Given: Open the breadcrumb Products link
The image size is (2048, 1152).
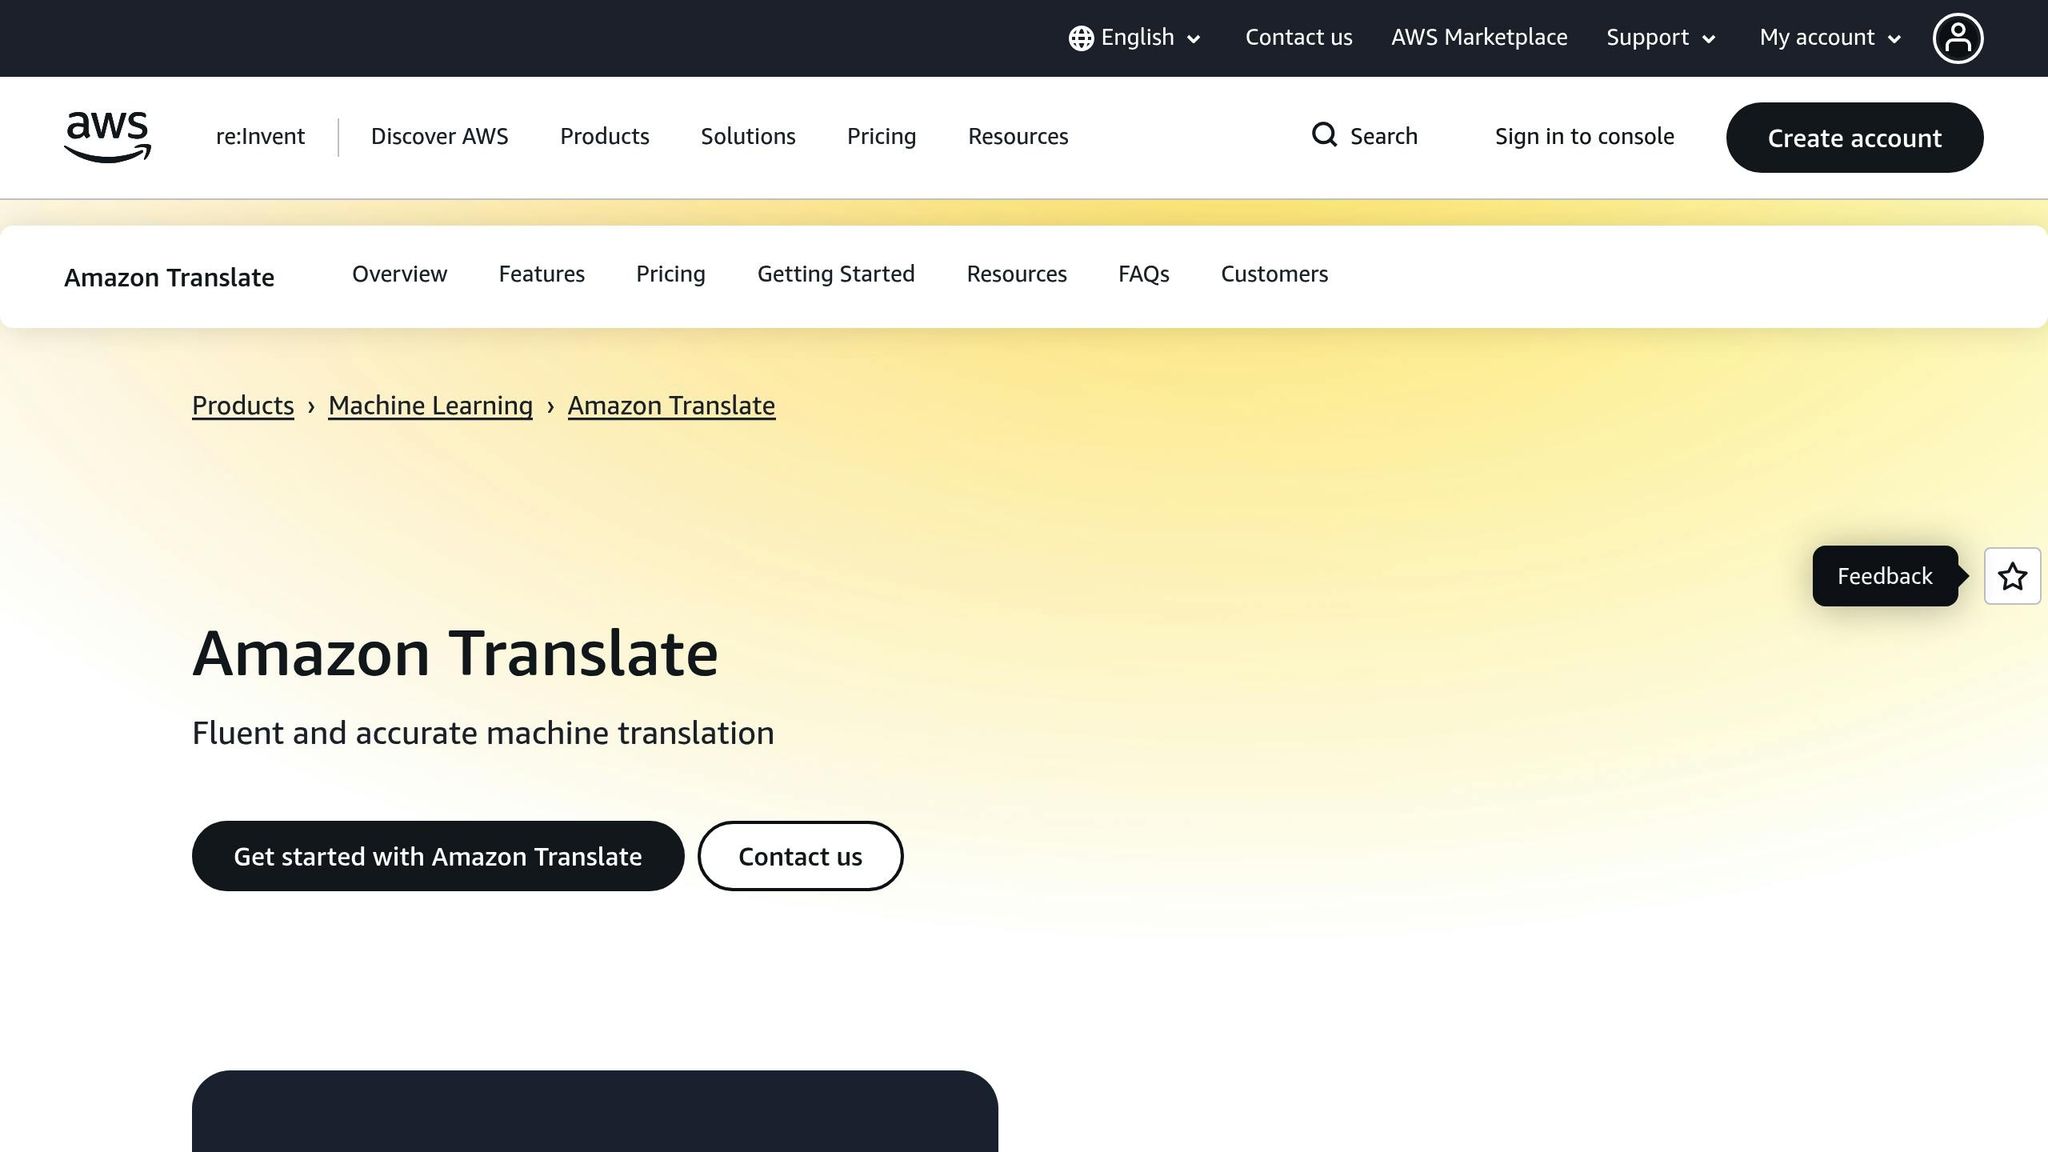Looking at the screenshot, I should coord(242,406).
